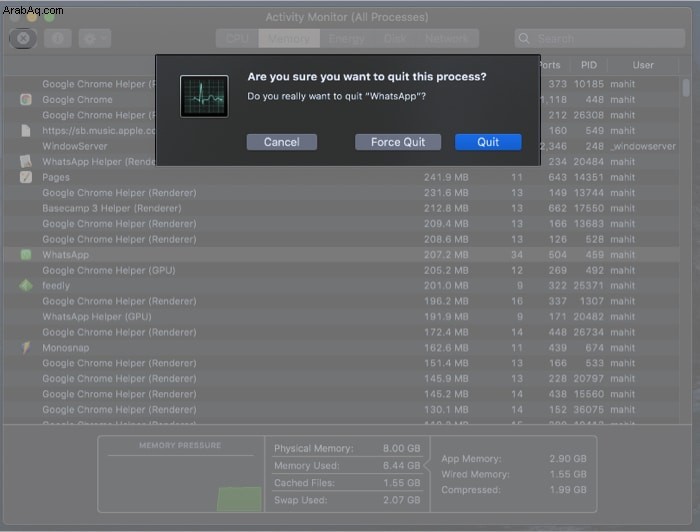Screen dimensions: 700x532
Task: Switch to the CPU tab
Action: (x=237, y=38)
